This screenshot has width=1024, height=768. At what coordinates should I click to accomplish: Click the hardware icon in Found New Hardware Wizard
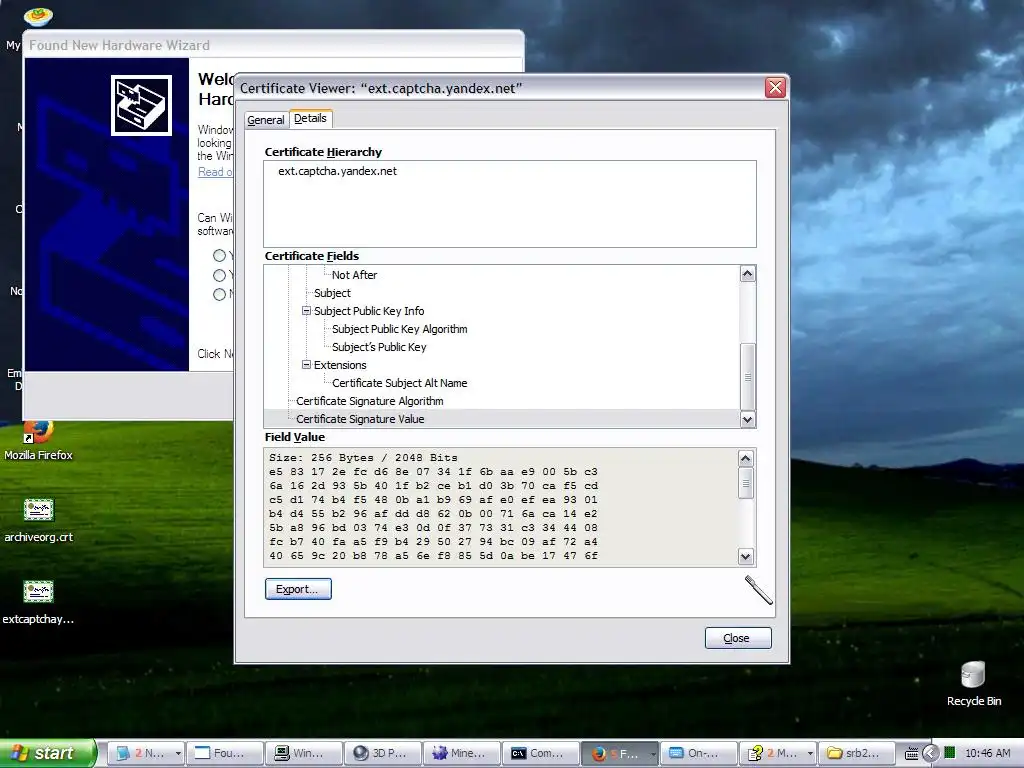click(141, 105)
